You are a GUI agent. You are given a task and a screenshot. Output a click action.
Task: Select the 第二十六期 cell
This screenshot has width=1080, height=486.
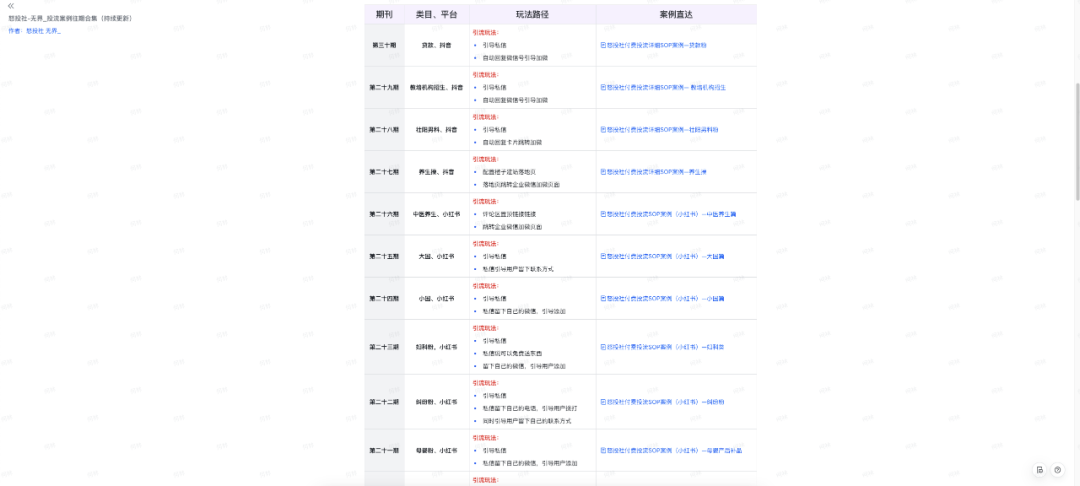pos(384,214)
